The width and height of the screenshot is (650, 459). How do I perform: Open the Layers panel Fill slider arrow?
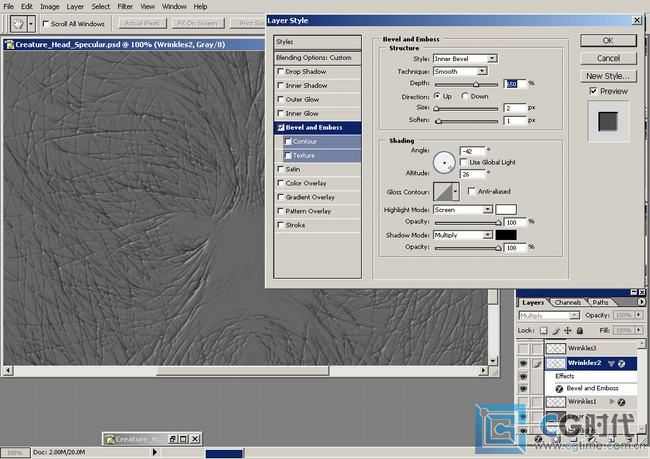639,330
